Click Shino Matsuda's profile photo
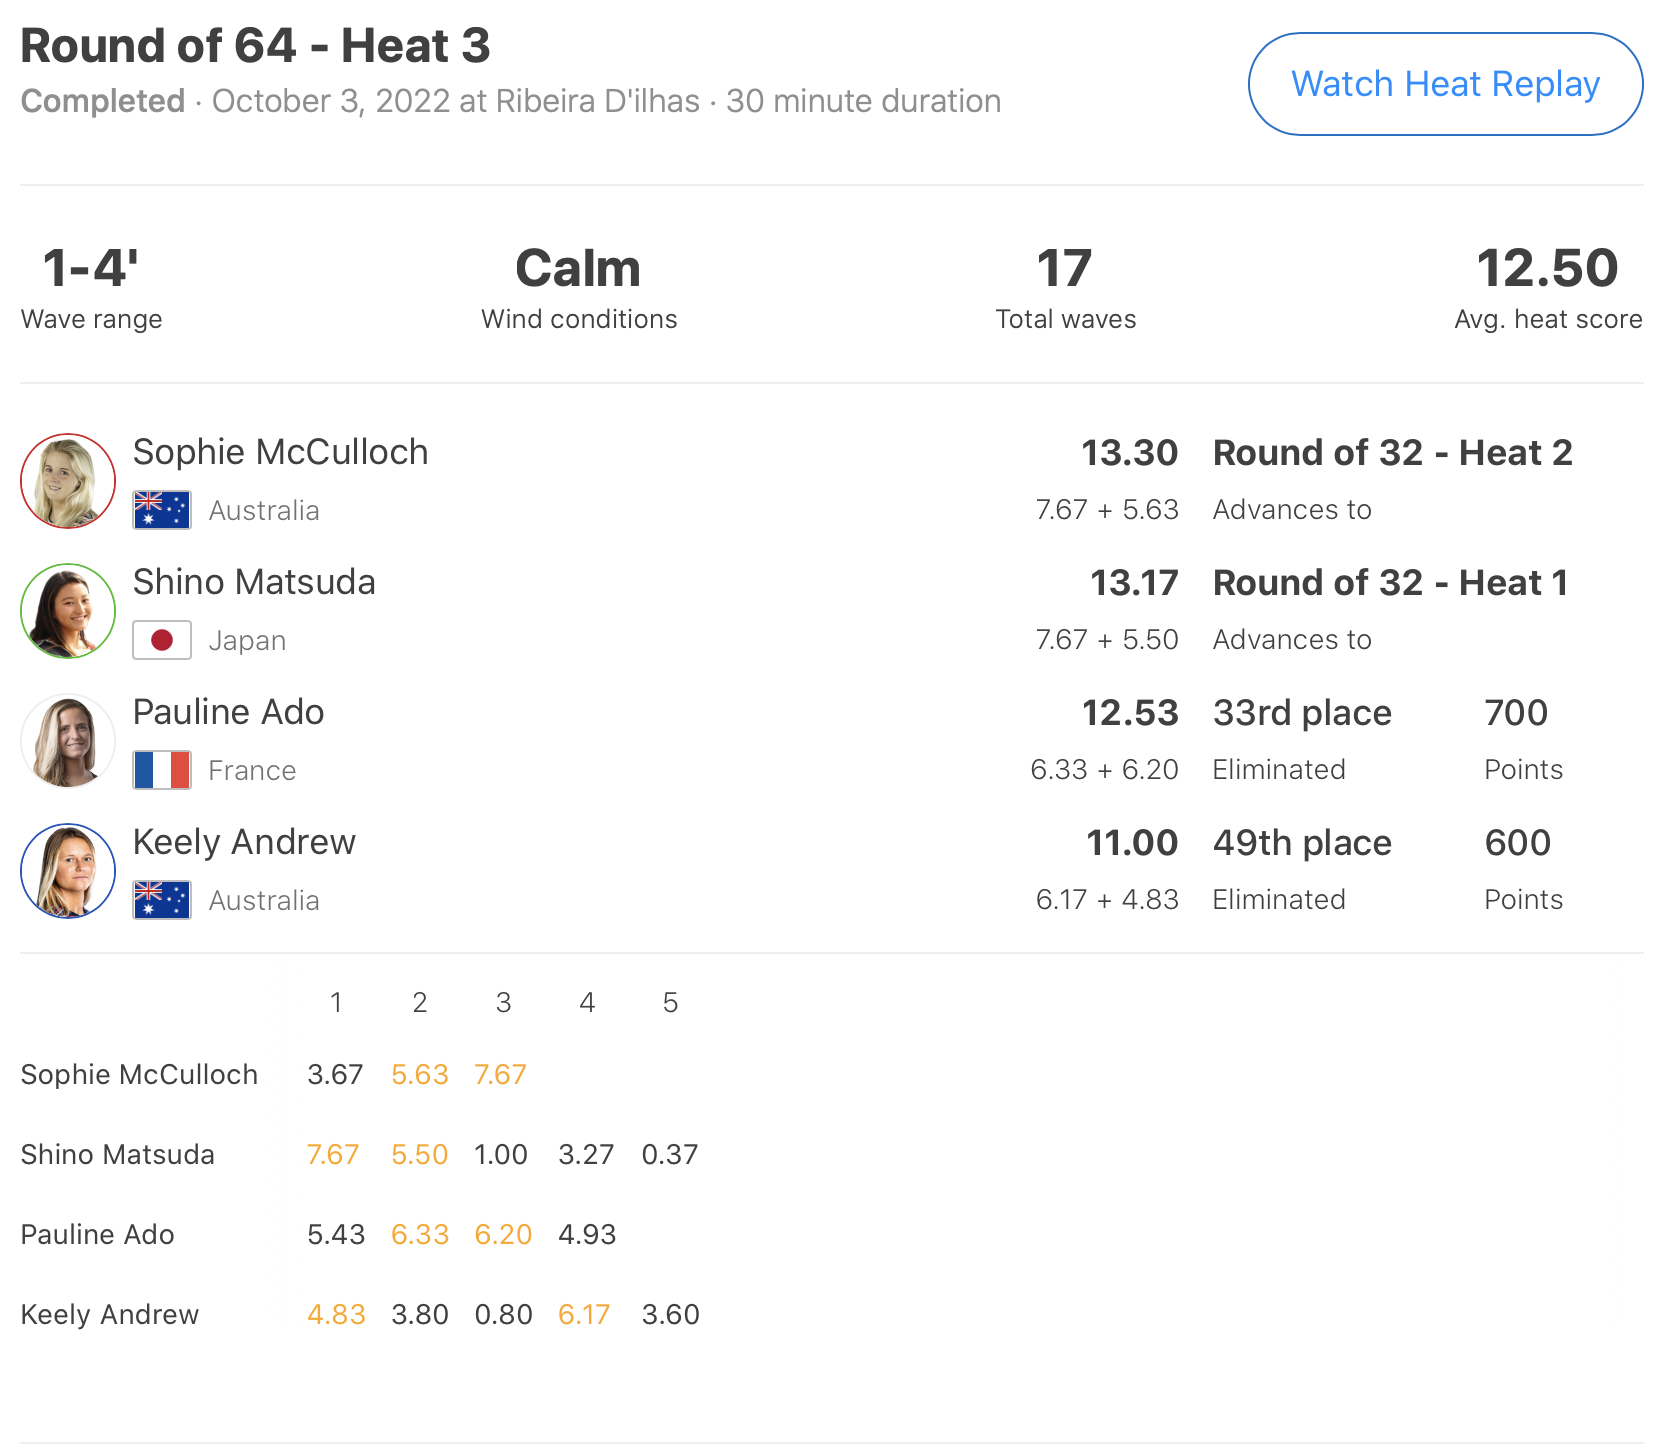This screenshot has width=1680, height=1456. [68, 611]
